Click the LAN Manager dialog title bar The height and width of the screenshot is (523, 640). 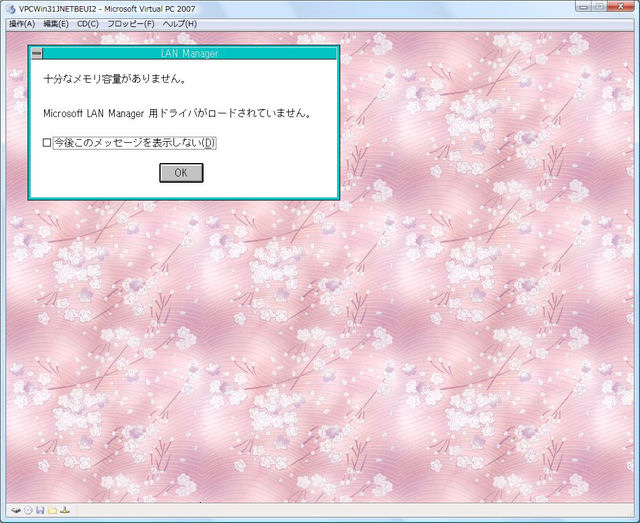click(189, 53)
